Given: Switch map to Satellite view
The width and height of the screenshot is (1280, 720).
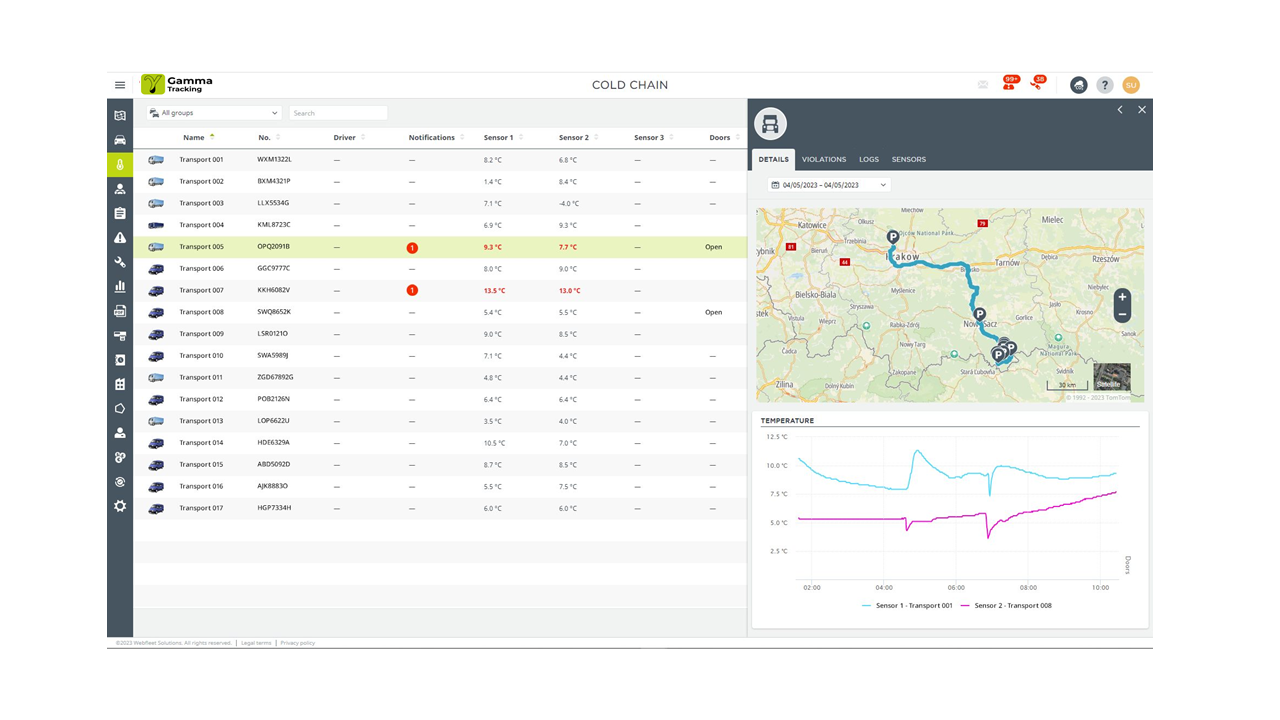Looking at the screenshot, I should pos(1111,377).
